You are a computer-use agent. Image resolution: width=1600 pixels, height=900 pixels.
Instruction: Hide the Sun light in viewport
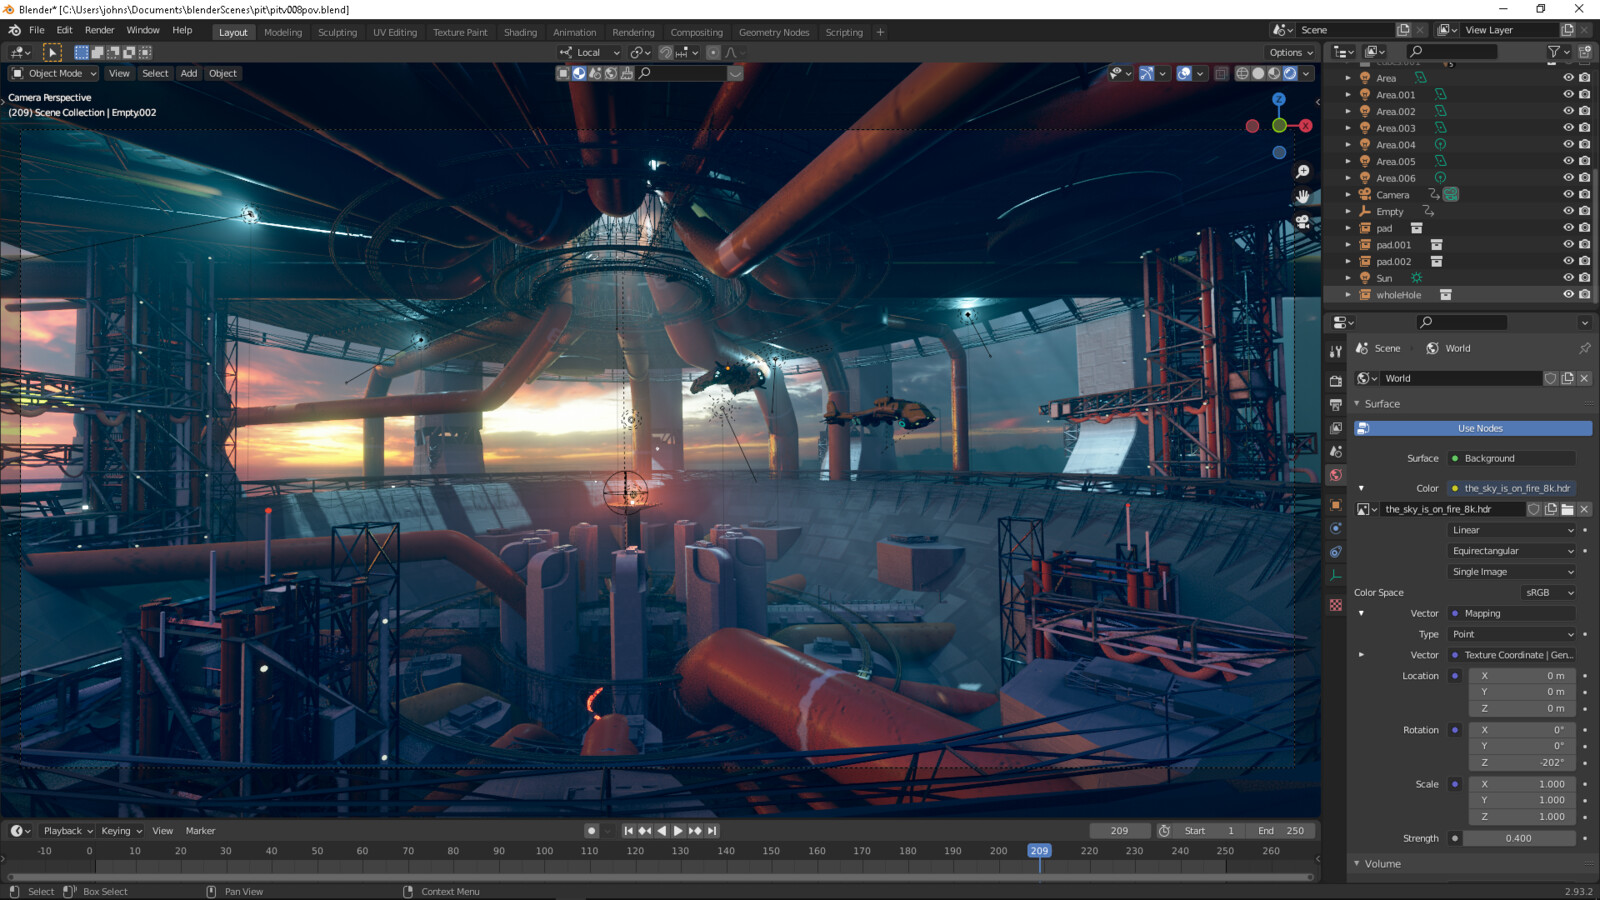coord(1568,278)
